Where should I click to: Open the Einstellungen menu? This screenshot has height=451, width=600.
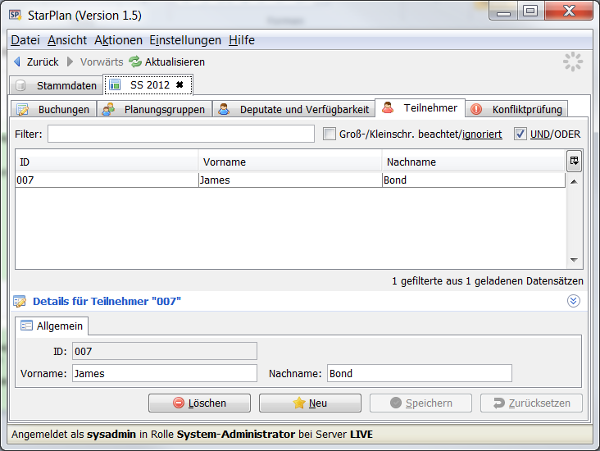[x=185, y=40]
